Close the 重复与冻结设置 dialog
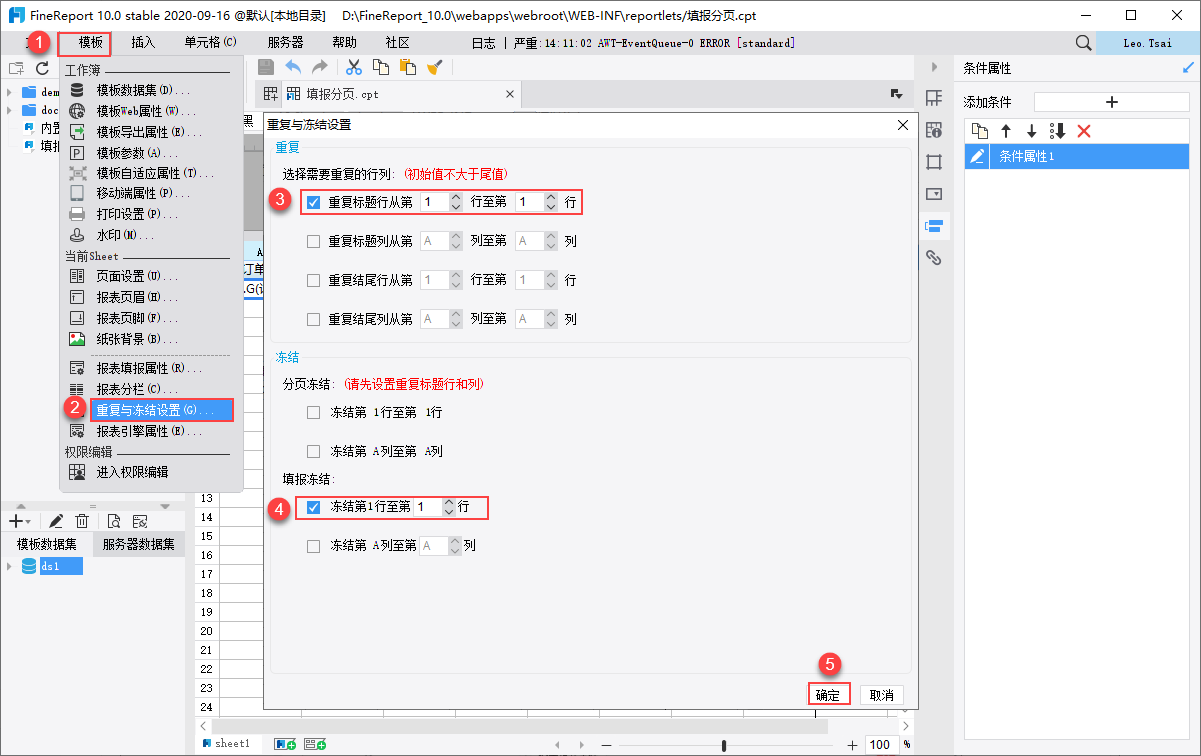The image size is (1201, 756). click(903, 125)
